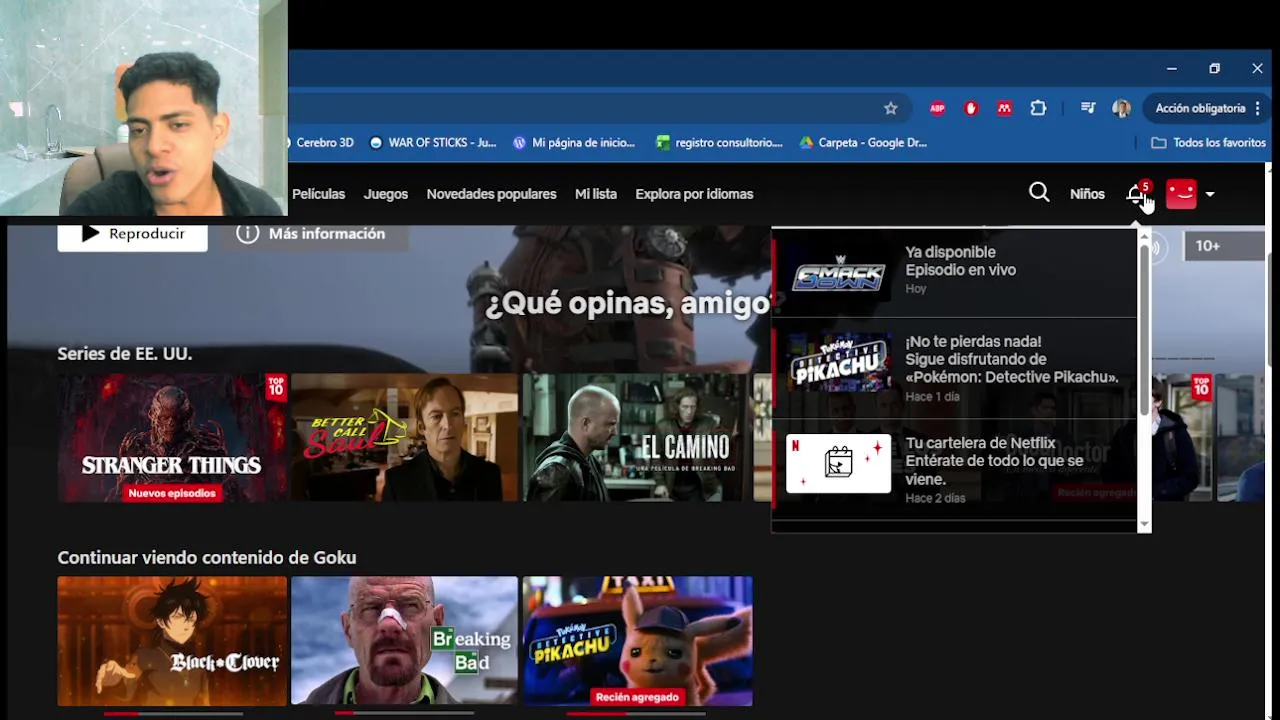Click Continuar viendo contenido de Goku heading
The image size is (1280, 720).
pyautogui.click(x=207, y=558)
